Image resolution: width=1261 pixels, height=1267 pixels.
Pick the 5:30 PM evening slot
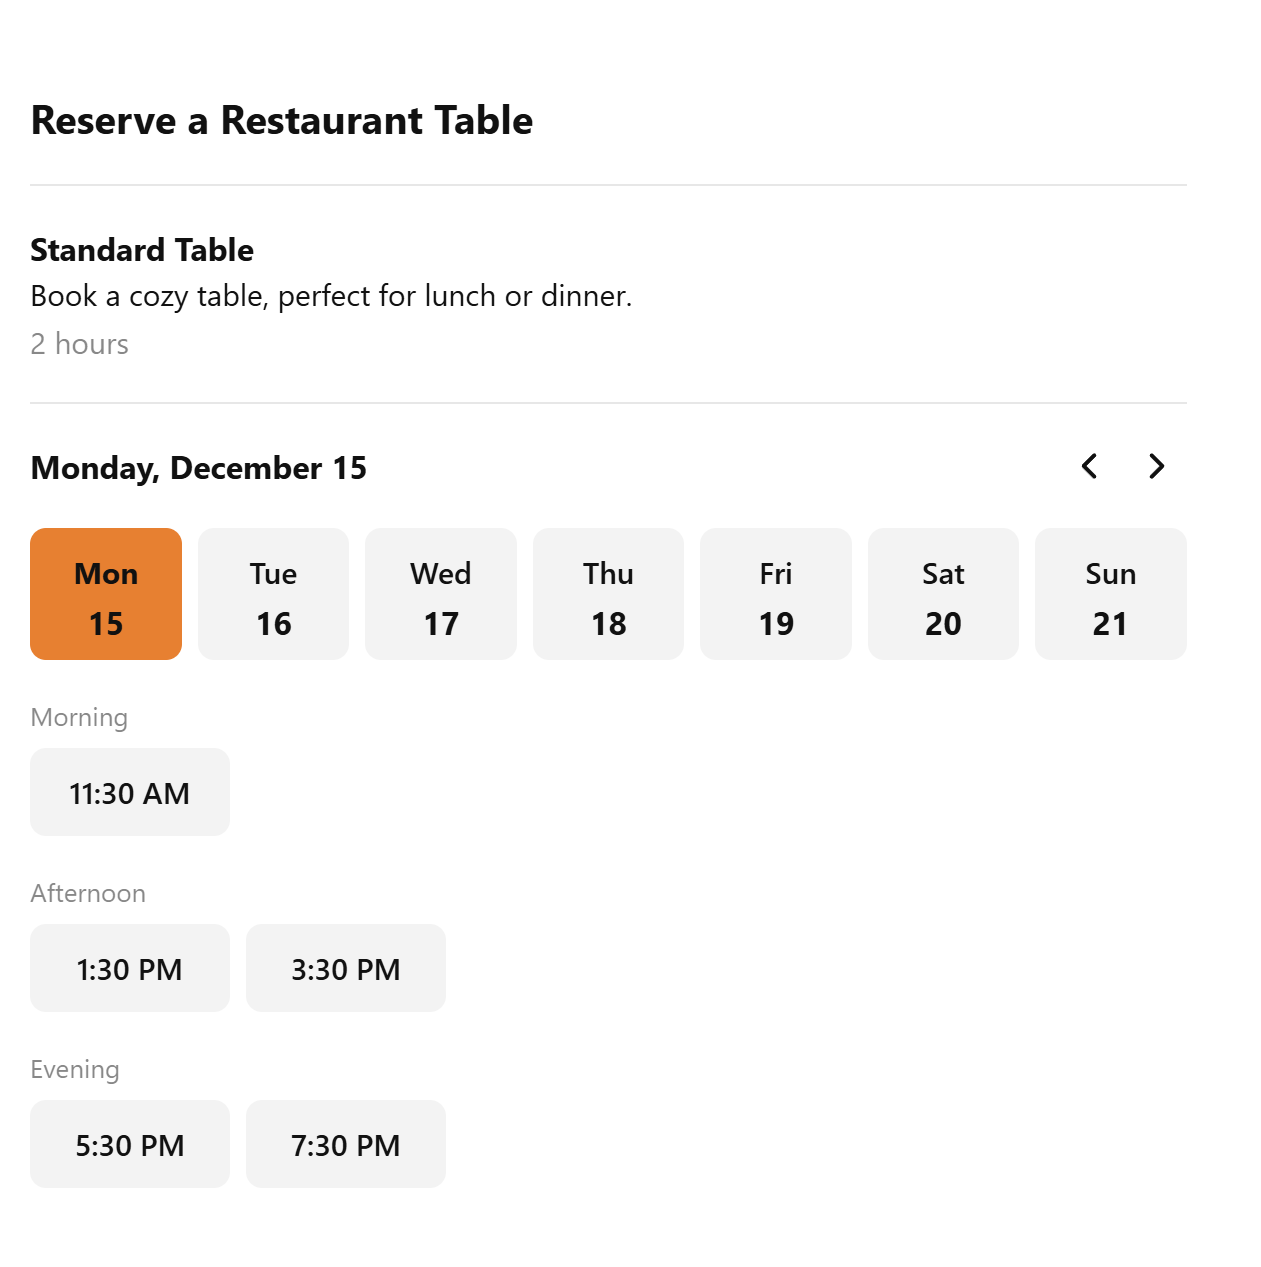[130, 1144]
